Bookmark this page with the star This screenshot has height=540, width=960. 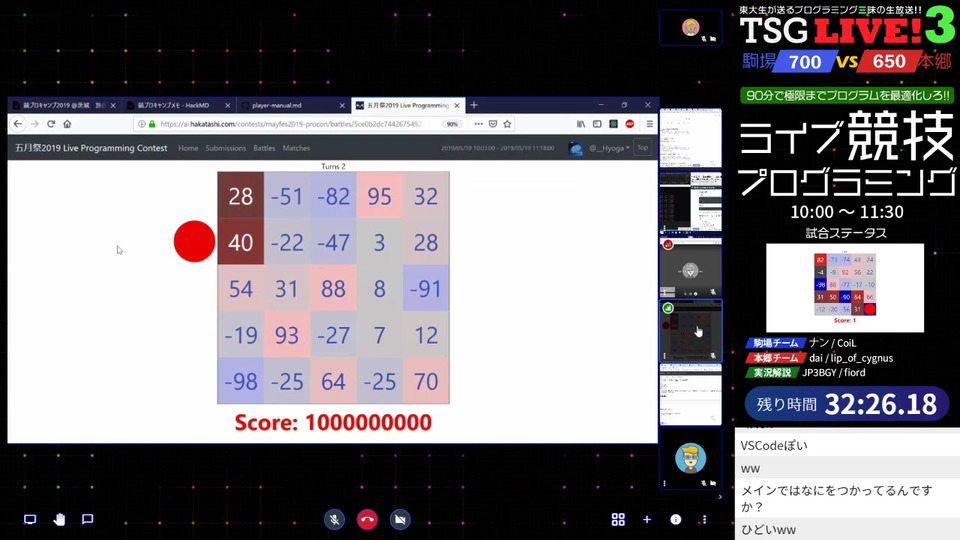[x=508, y=124]
